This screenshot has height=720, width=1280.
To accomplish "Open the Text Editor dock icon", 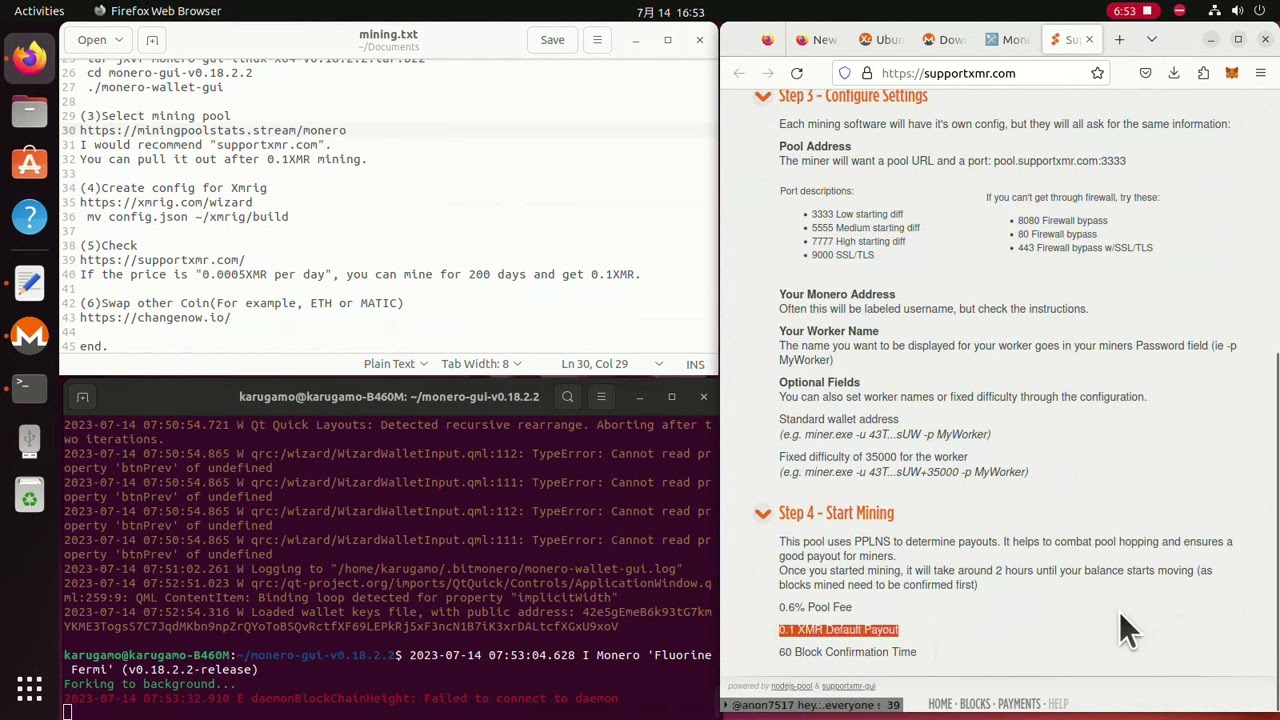I will tap(29, 283).
